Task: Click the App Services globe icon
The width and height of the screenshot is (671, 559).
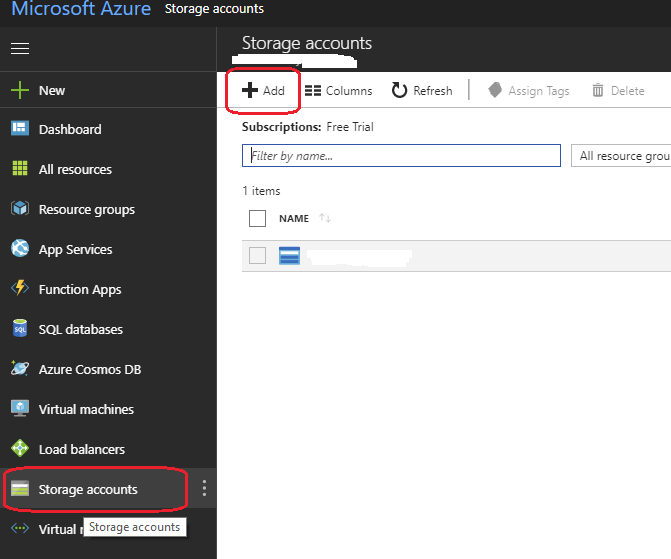Action: (x=20, y=248)
